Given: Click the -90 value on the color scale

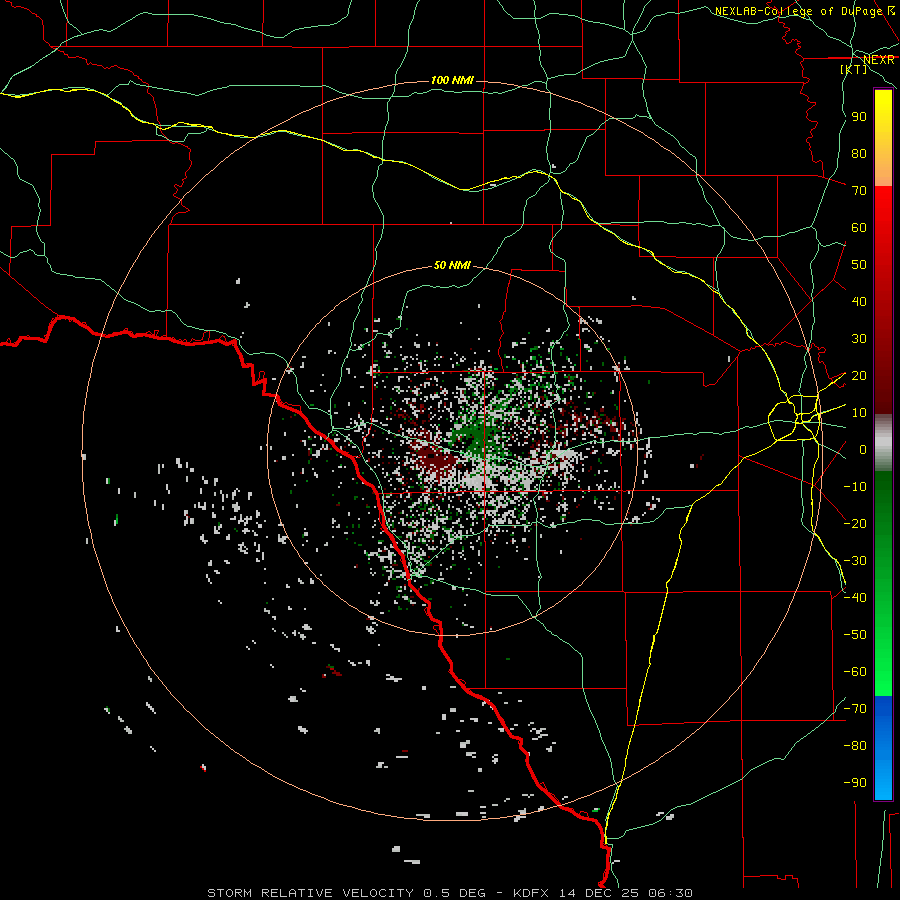Looking at the screenshot, I should [855, 783].
